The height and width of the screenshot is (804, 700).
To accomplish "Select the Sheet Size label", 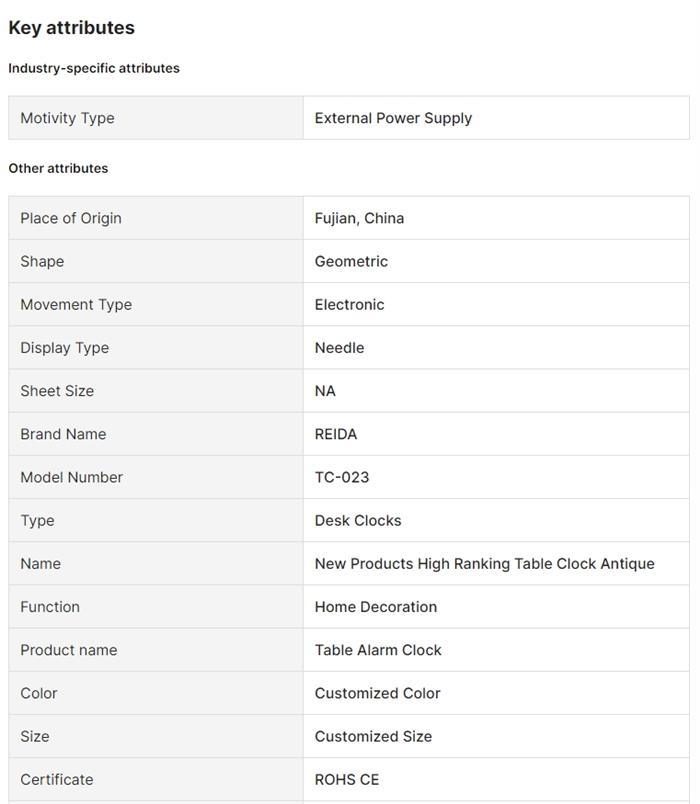I will (x=57, y=391).
